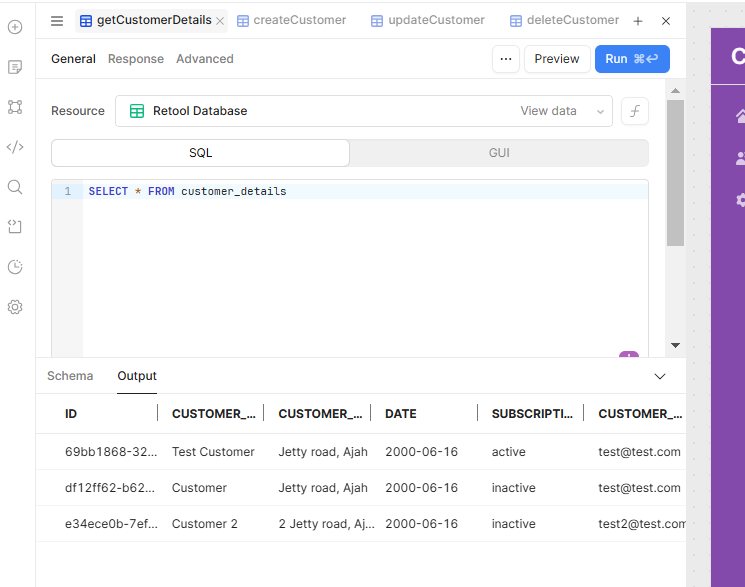Screen dimensions: 745x587
Task: Click the add component plus icon in sidebar
Action: pos(15,27)
